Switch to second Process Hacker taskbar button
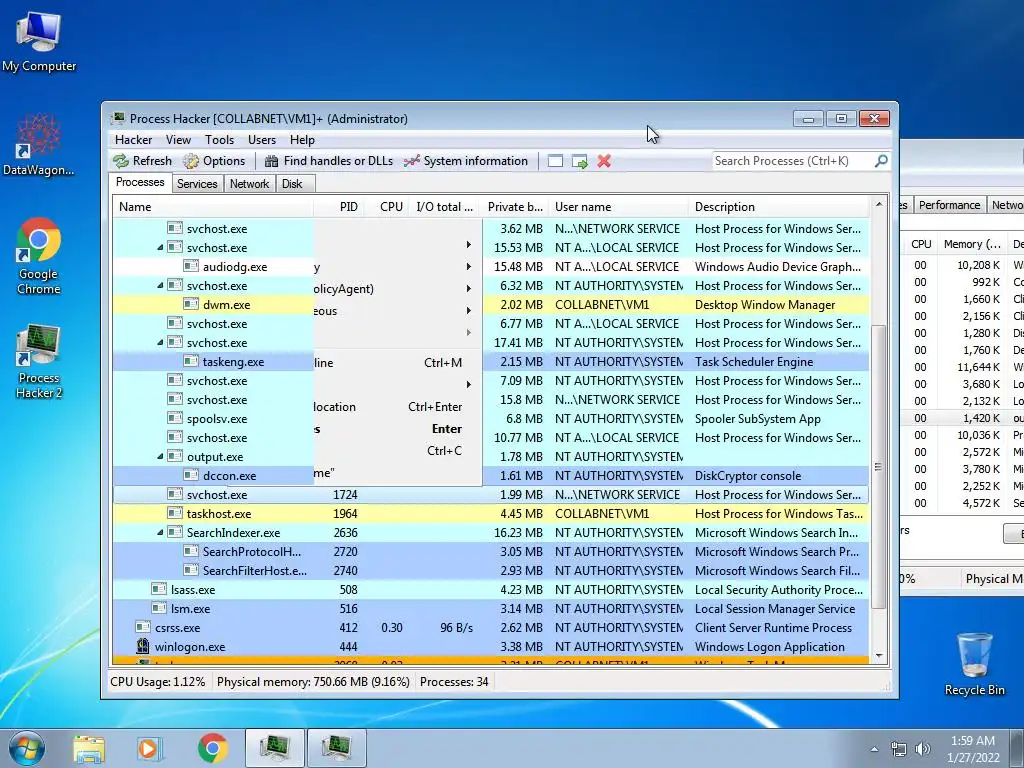This screenshot has height=768, width=1024. point(336,748)
